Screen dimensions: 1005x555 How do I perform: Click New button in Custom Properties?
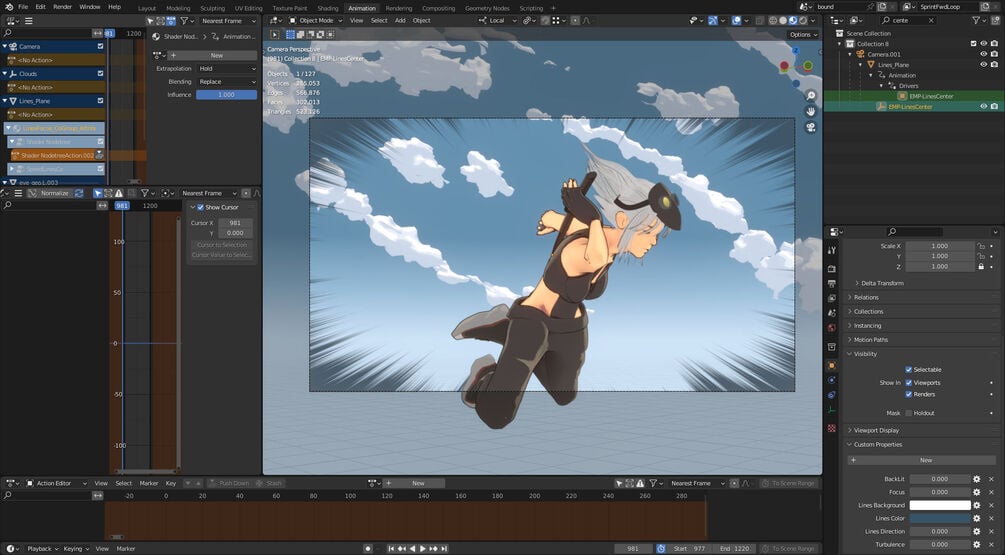(921, 460)
